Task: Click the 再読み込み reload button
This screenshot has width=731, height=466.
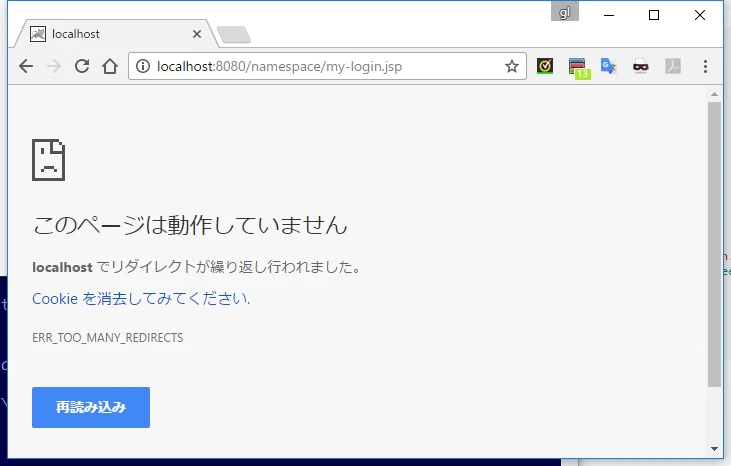Action: (91, 407)
